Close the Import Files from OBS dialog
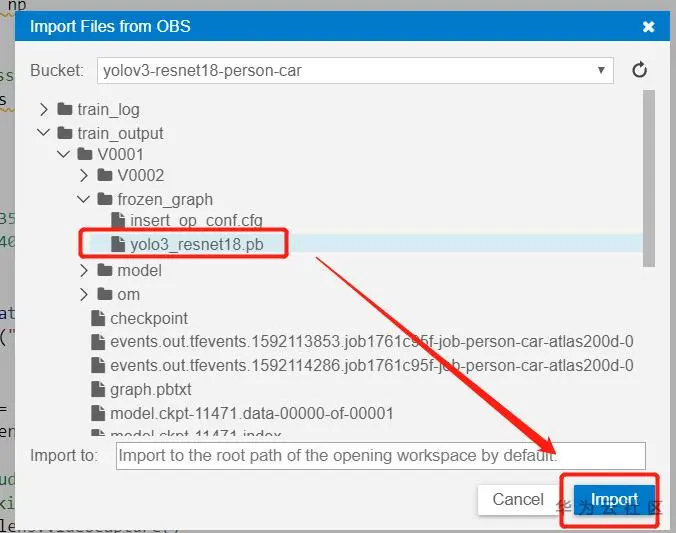The image size is (676, 533). [648, 27]
